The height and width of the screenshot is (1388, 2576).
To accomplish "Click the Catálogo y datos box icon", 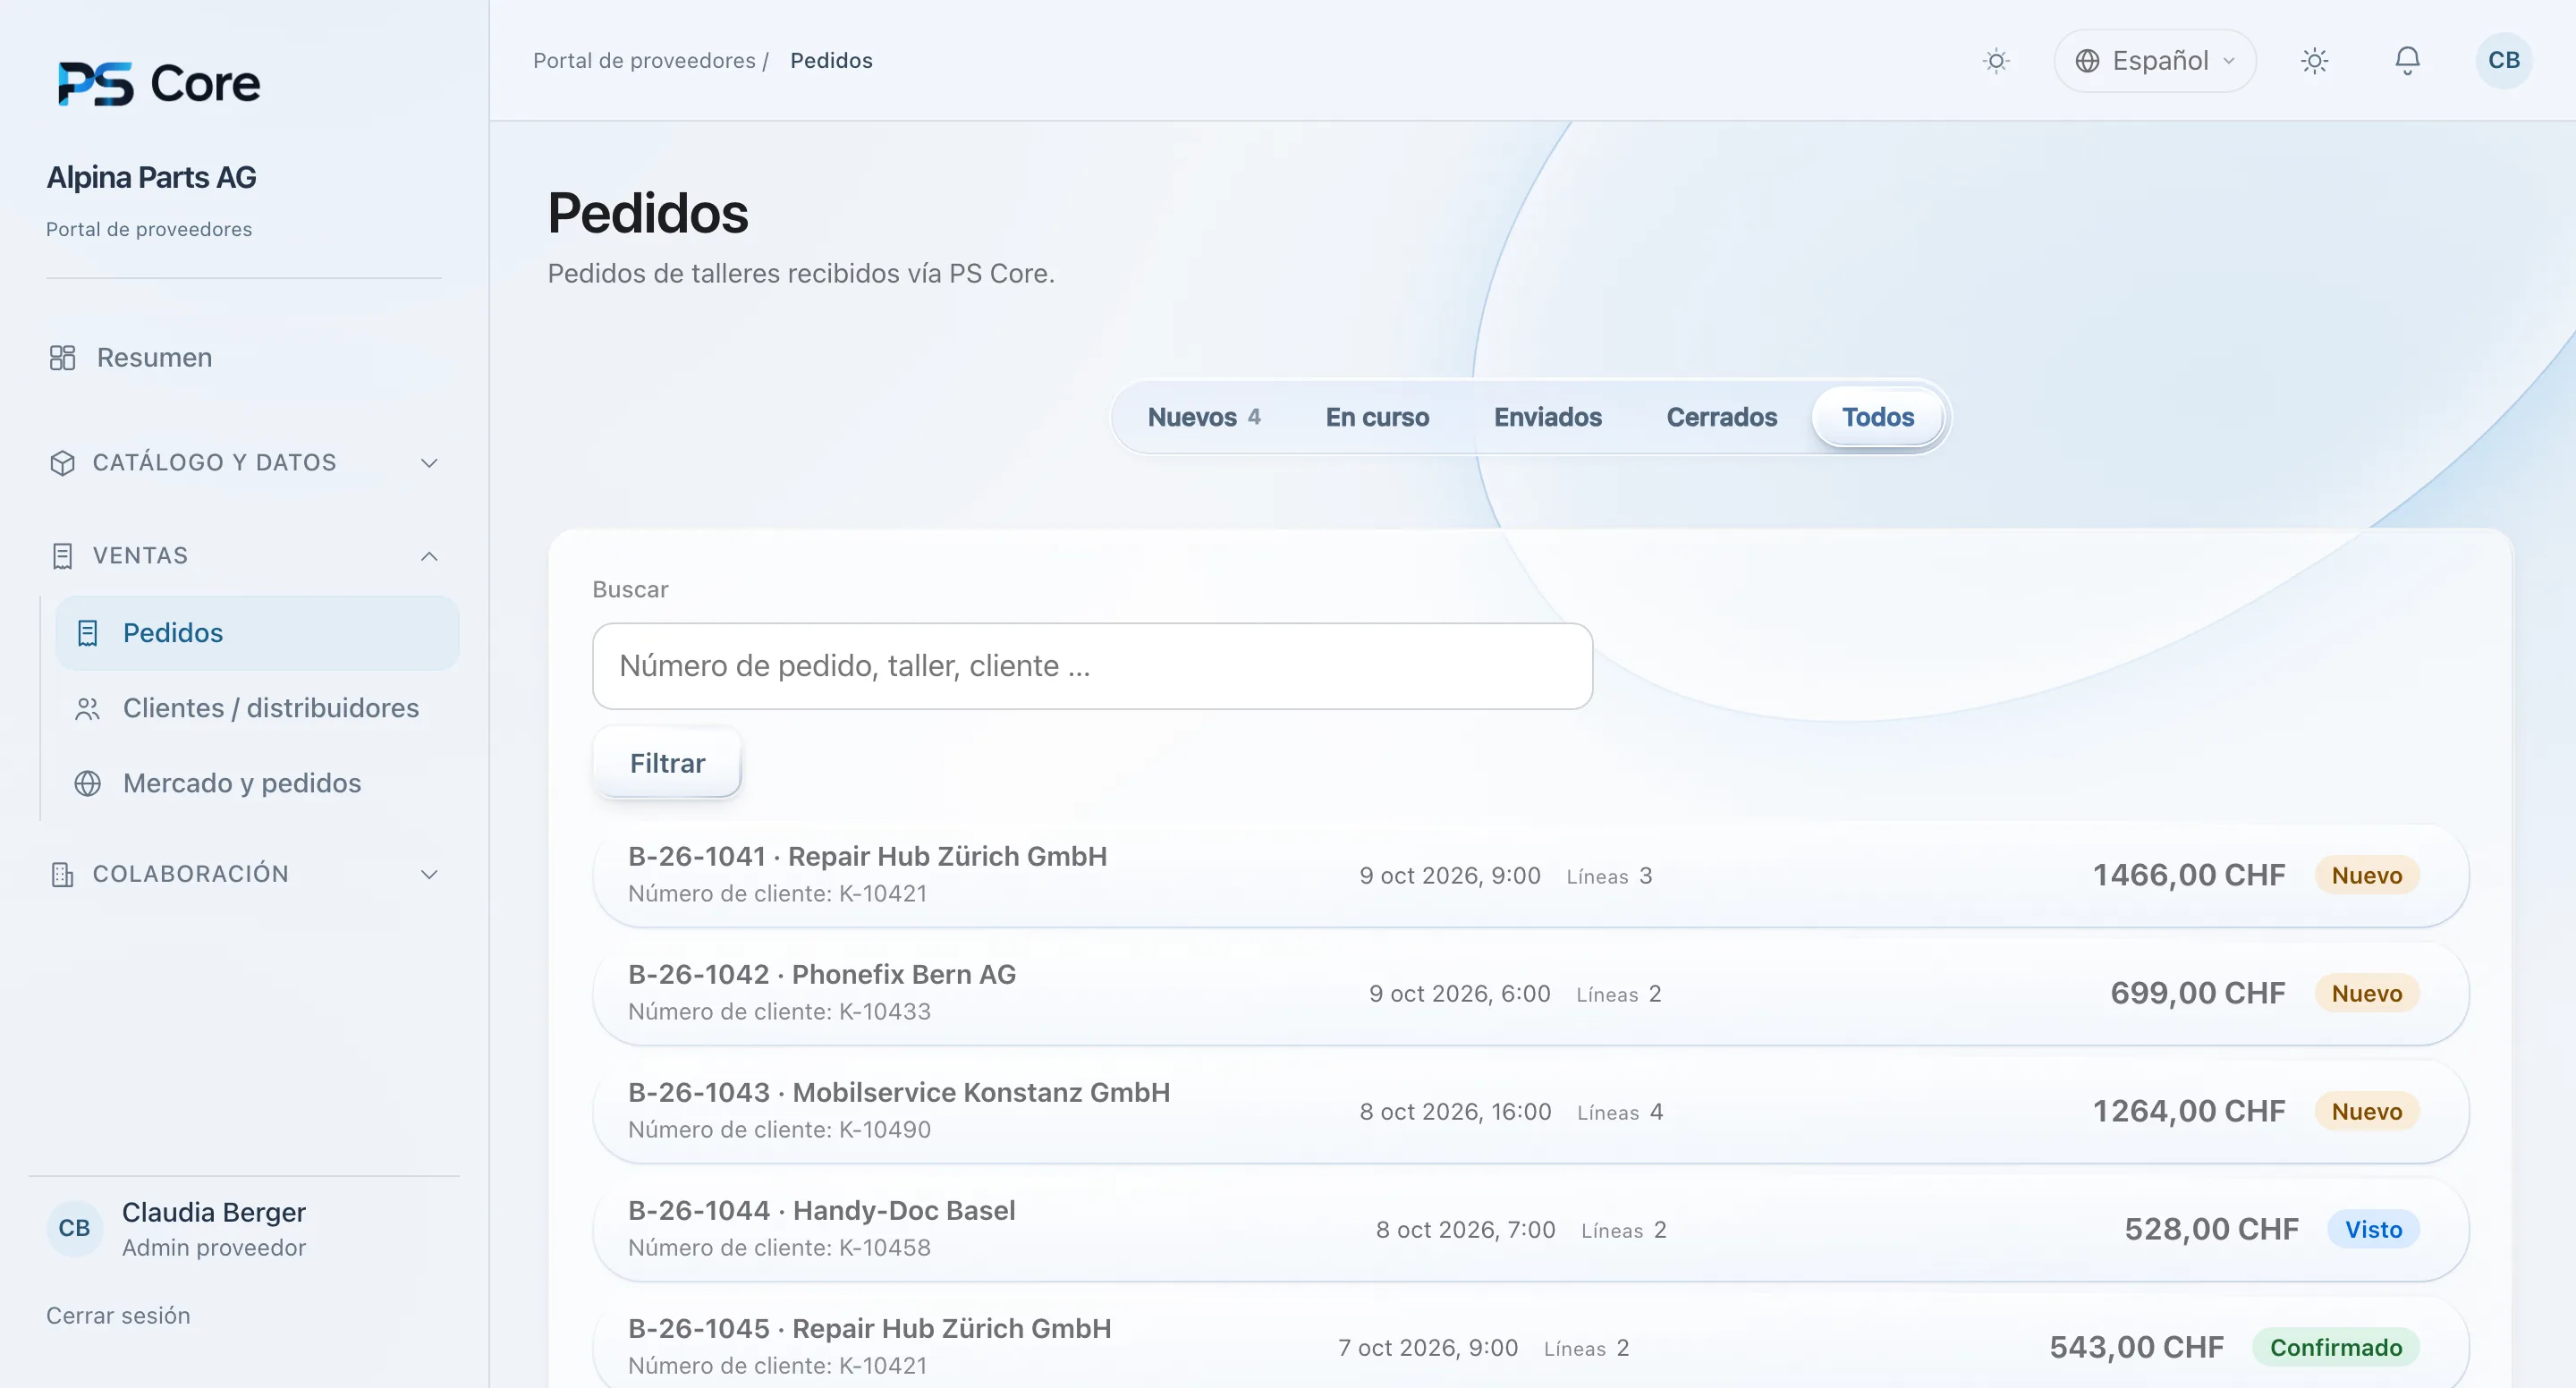I will (x=62, y=463).
